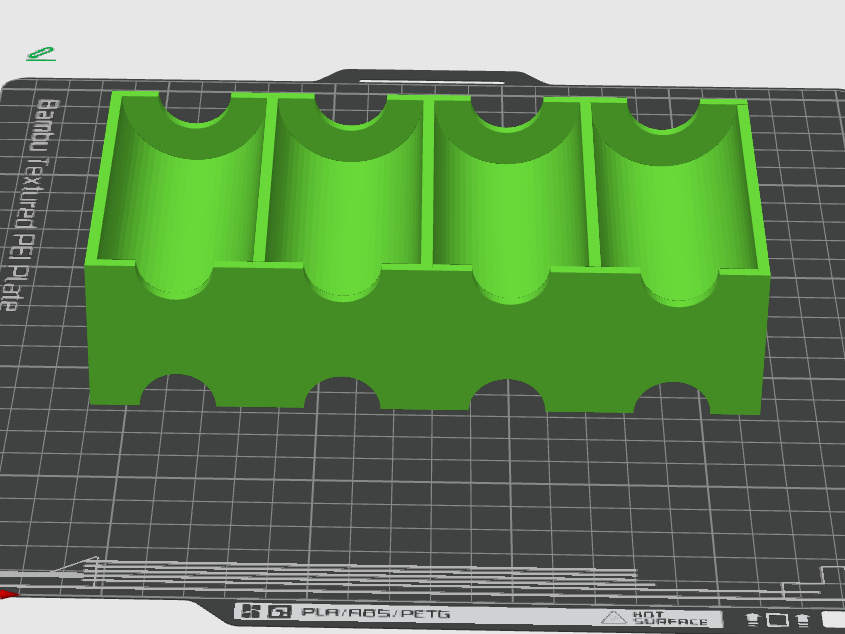Click the square icon beside the PLA/ABS/PETG text
This screenshot has height=634, width=845.
tap(280, 612)
